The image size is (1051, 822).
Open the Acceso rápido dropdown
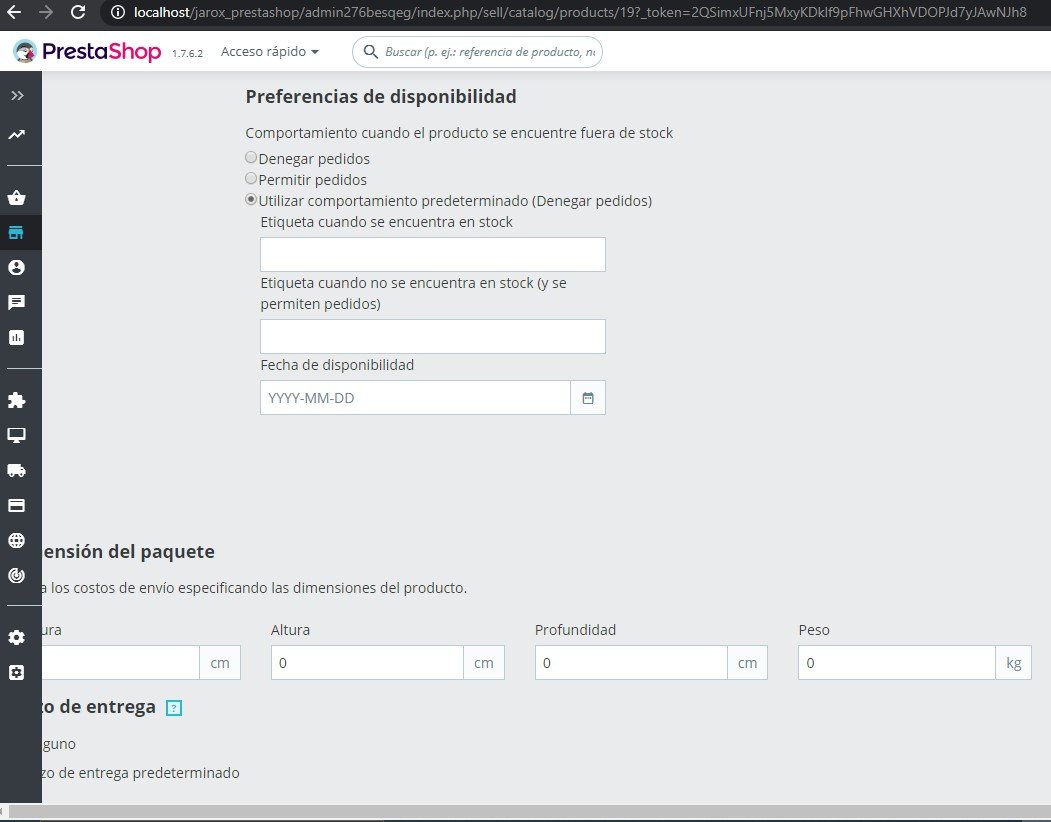[270, 51]
